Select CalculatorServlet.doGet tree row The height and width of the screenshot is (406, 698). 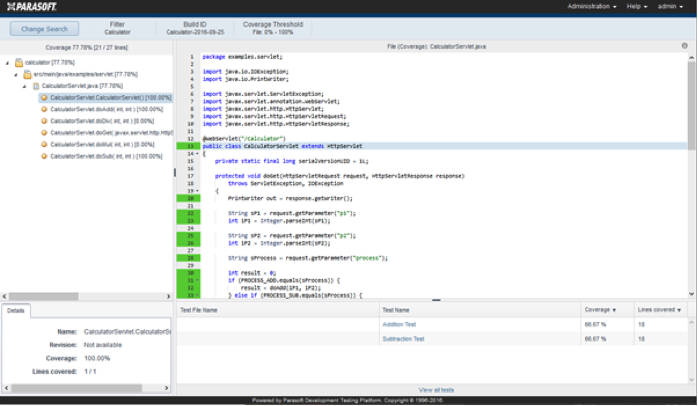(x=106, y=133)
